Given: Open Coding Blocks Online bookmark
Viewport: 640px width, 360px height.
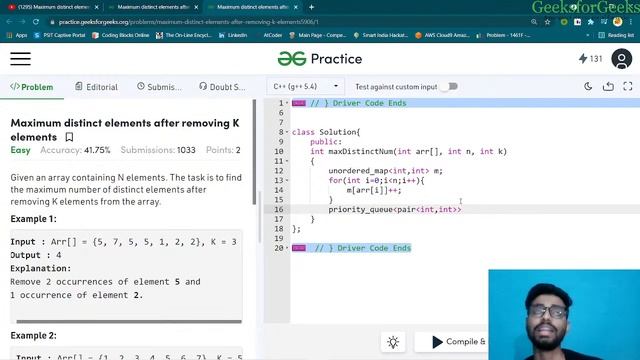Looking at the screenshot, I should tap(121, 36).
